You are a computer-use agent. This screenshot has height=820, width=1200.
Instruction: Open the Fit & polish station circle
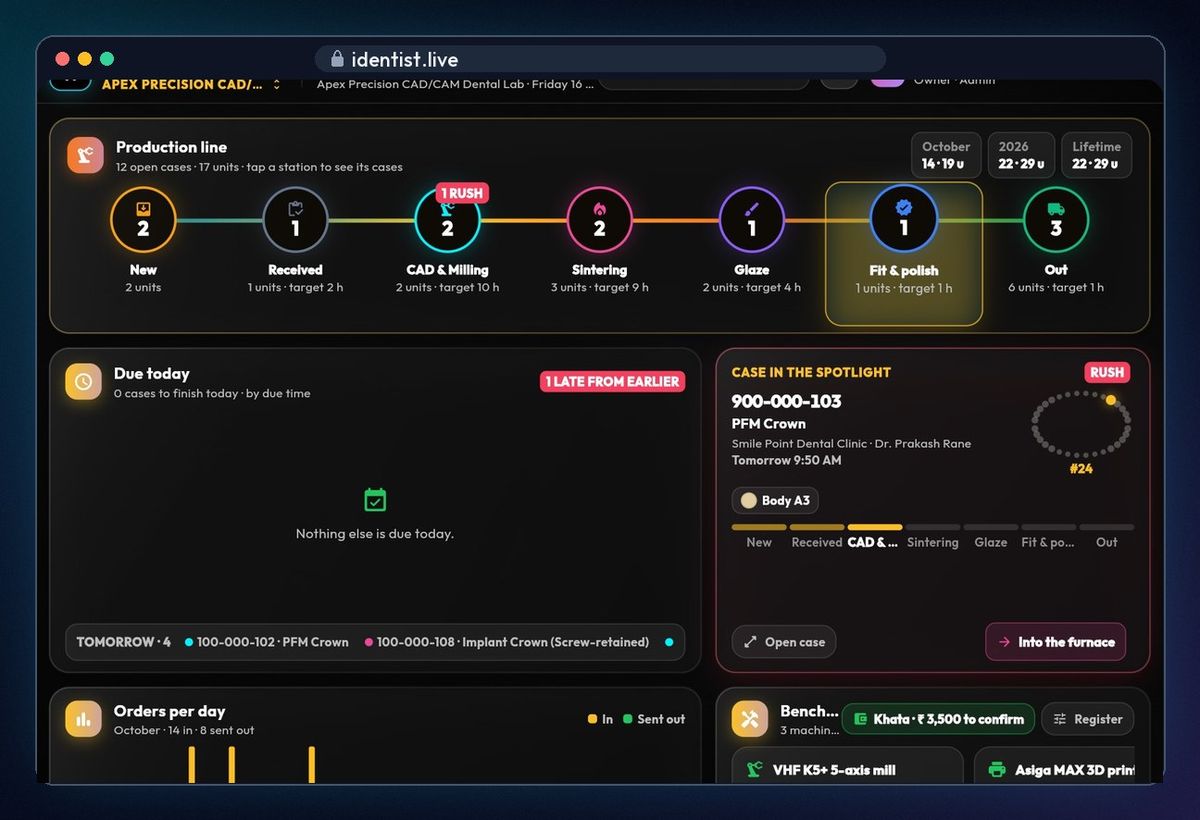click(903, 220)
